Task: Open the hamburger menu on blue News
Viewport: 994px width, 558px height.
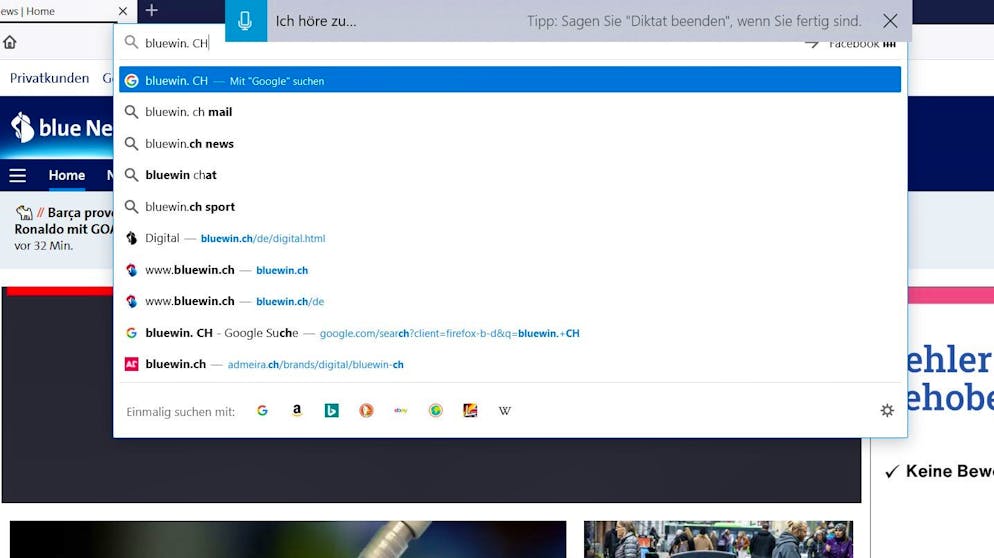Action: pos(18,176)
